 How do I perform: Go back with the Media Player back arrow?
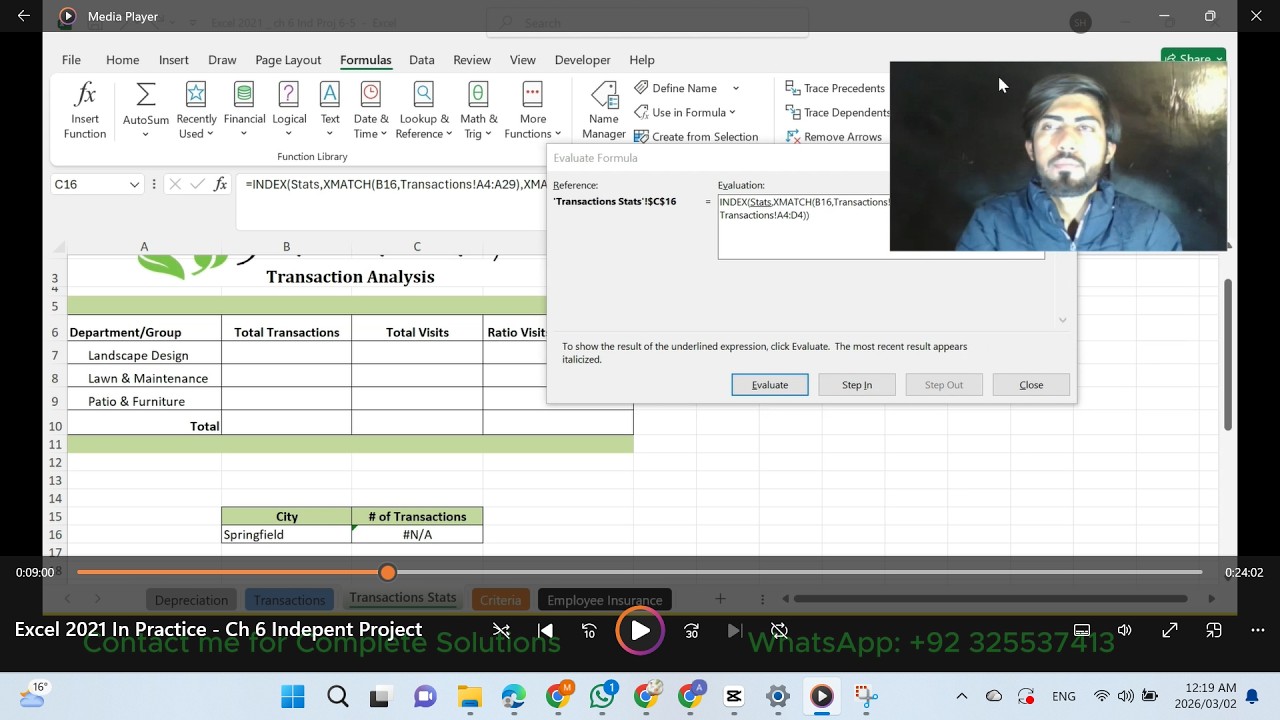click(24, 16)
